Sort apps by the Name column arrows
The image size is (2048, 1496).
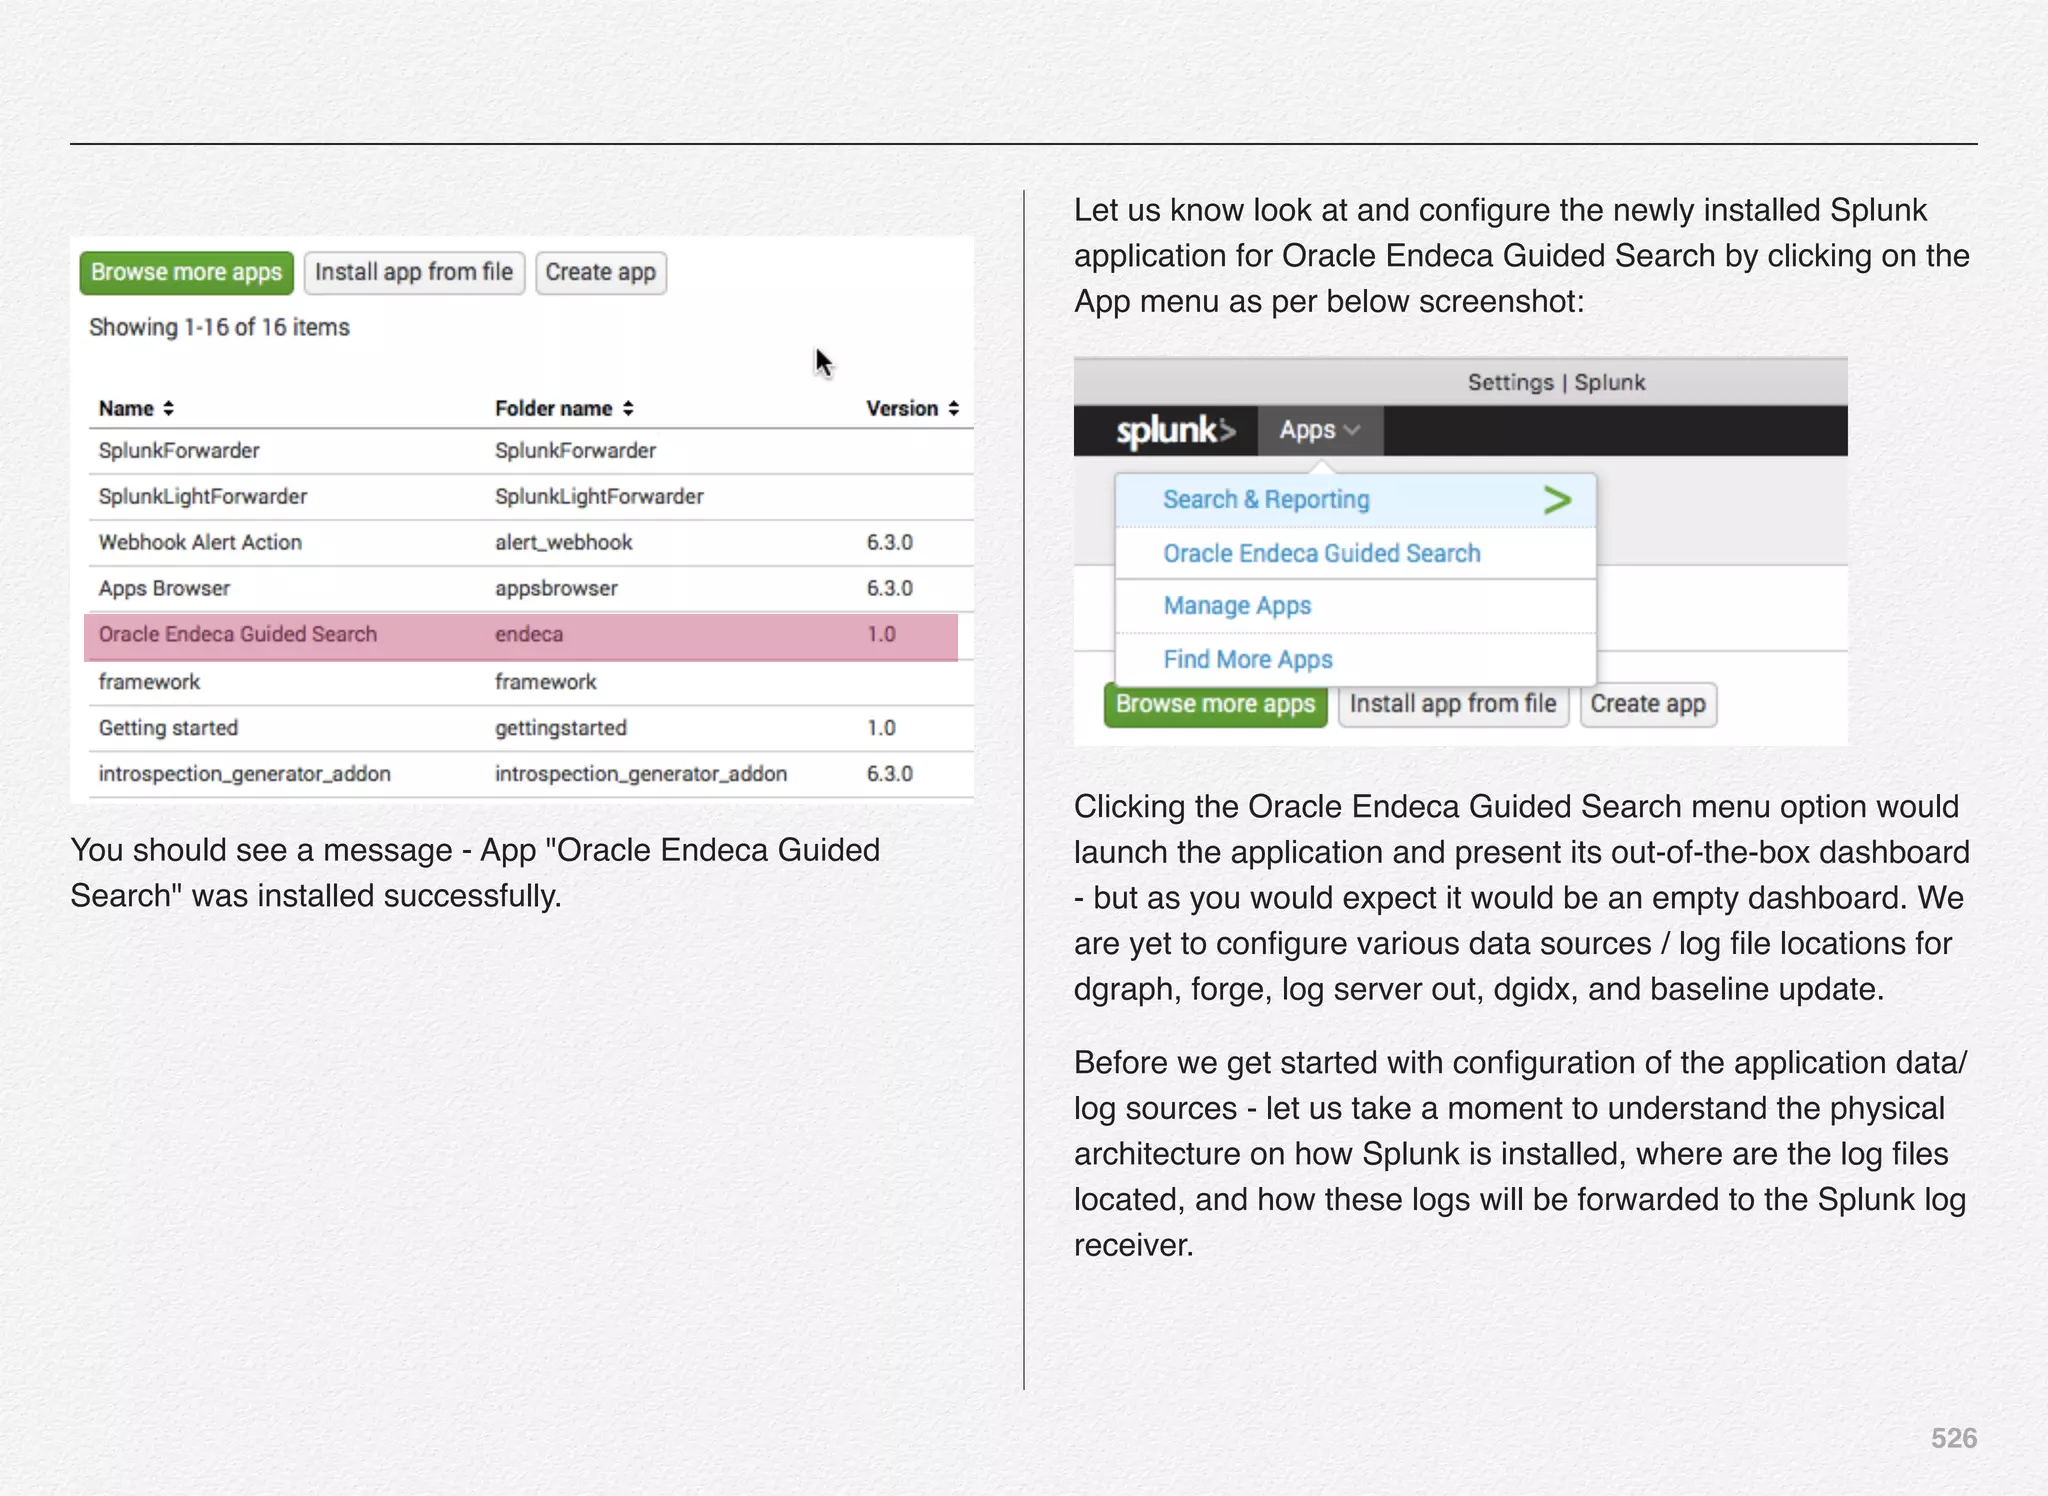[168, 408]
